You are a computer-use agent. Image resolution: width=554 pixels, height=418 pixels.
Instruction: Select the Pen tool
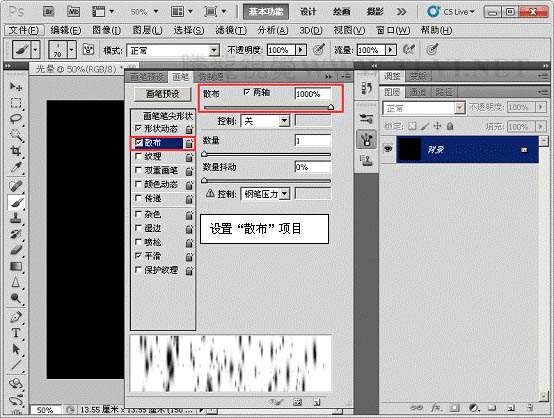pyautogui.click(x=16, y=317)
